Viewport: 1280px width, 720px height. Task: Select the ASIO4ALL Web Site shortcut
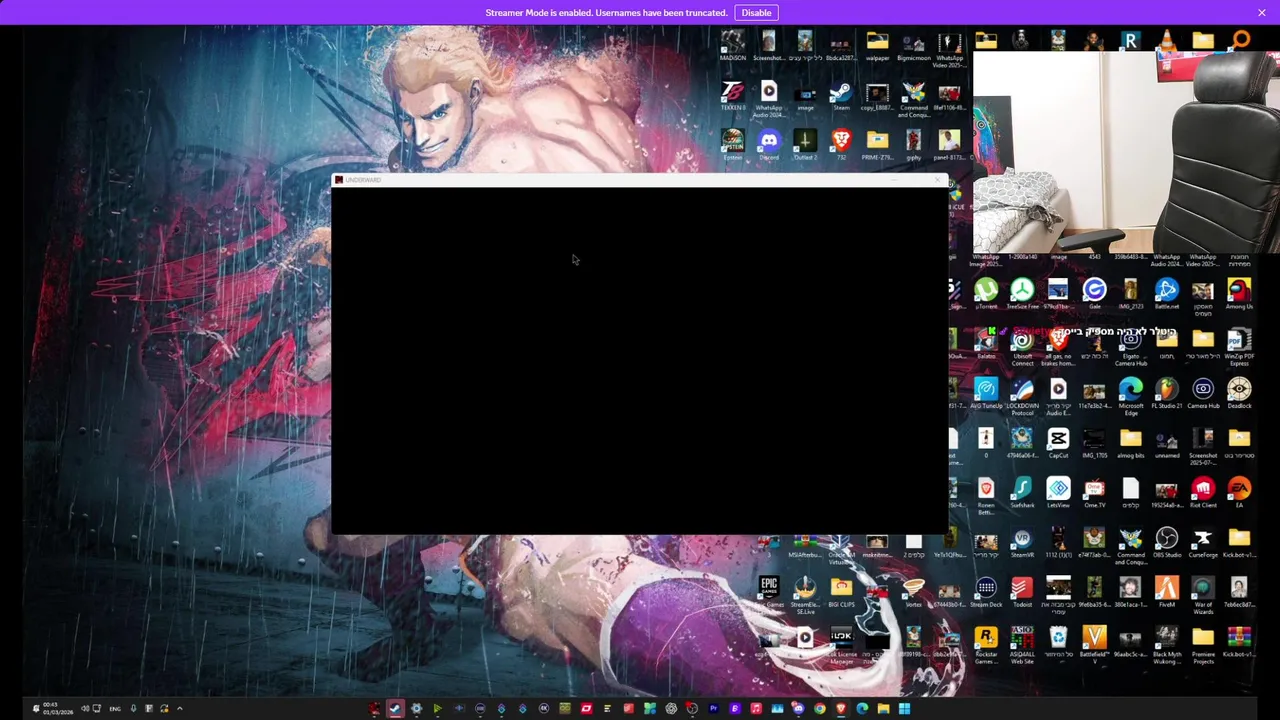pyautogui.click(x=1022, y=645)
